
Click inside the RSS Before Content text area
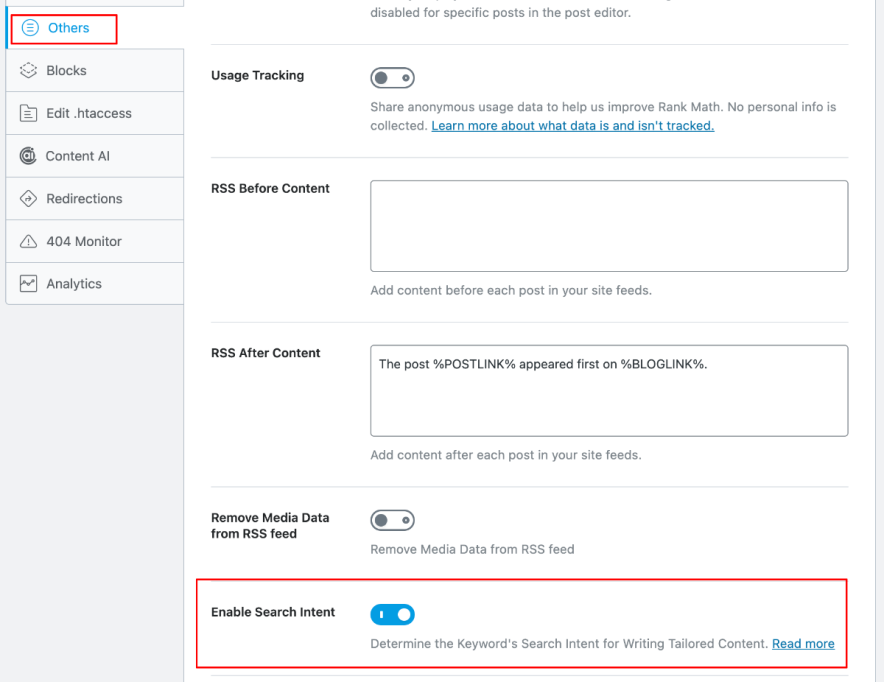608,225
